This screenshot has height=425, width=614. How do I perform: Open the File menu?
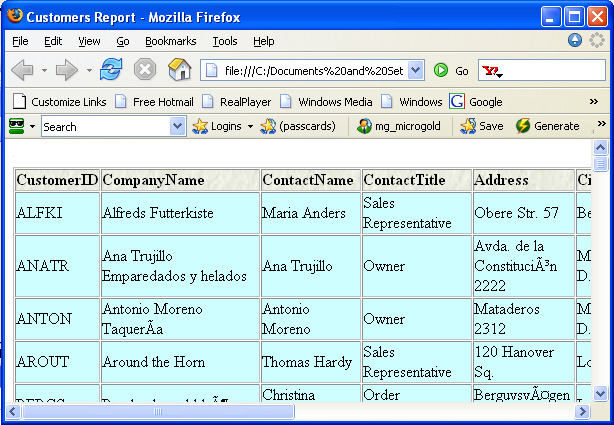(20, 41)
